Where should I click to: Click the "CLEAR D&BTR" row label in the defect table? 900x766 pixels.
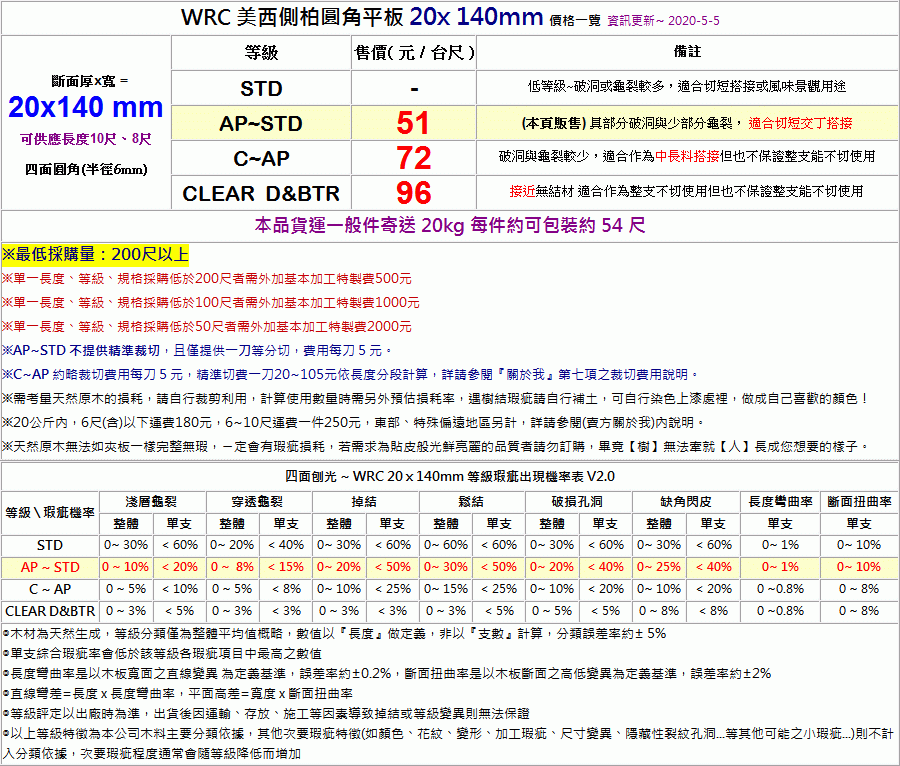pos(50,611)
